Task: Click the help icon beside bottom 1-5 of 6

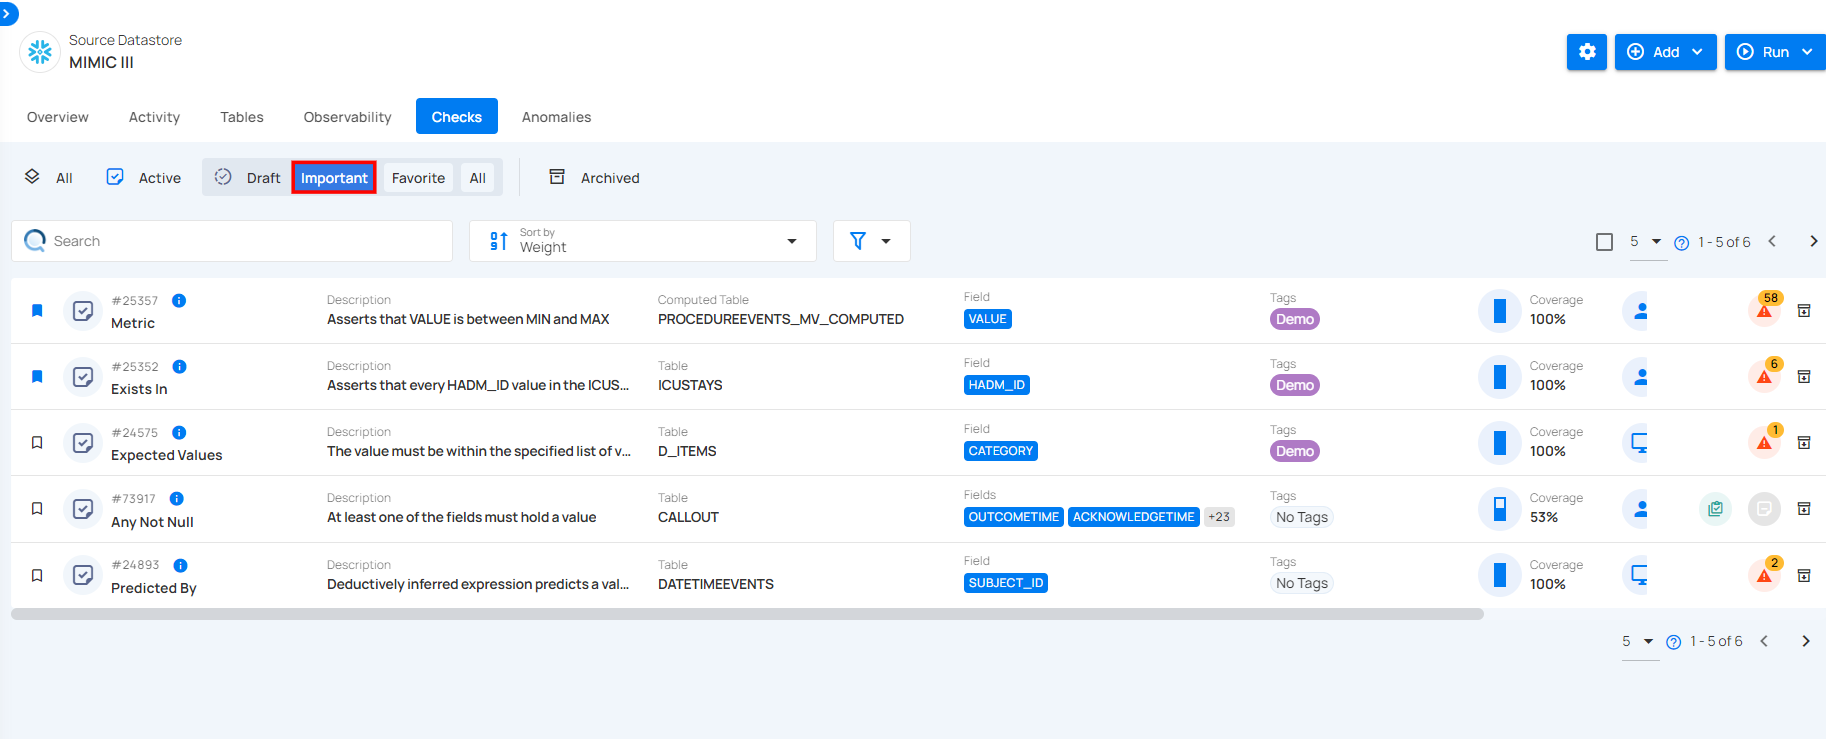Action: coord(1674,642)
